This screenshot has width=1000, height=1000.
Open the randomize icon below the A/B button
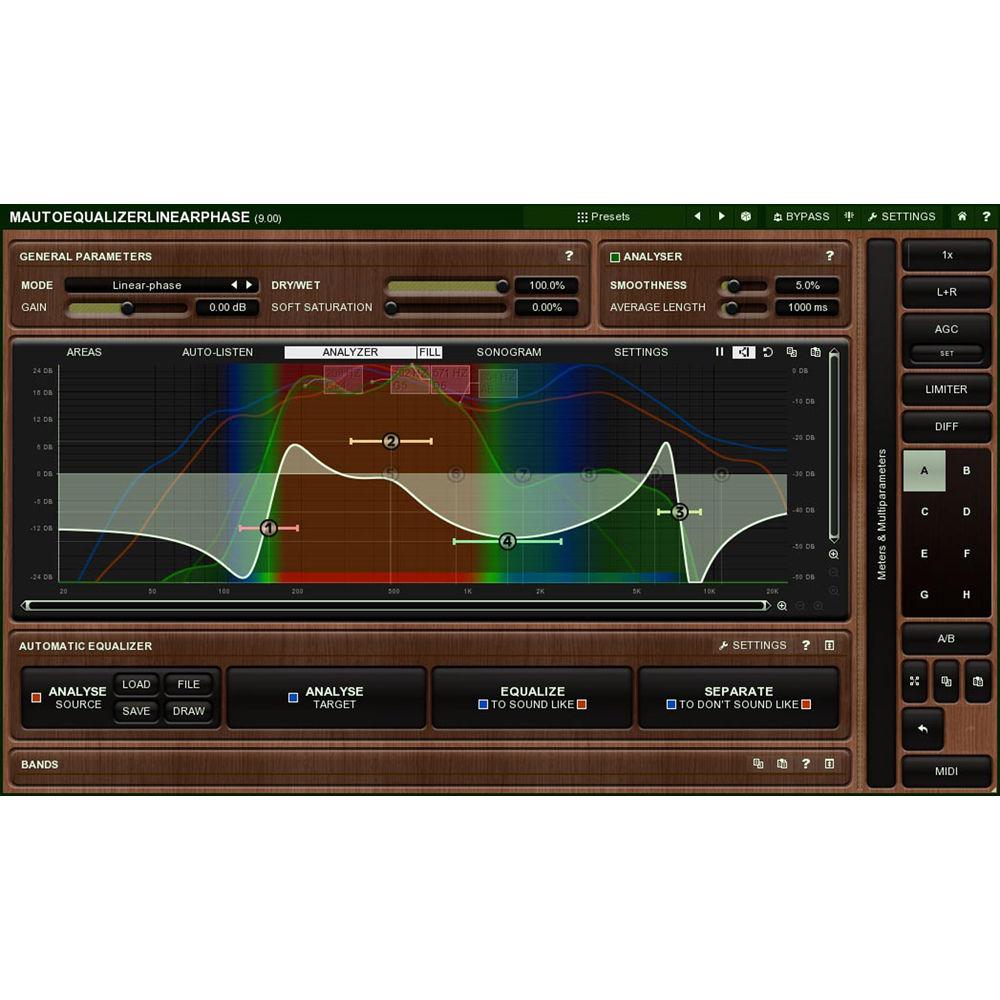pyautogui.click(x=914, y=681)
